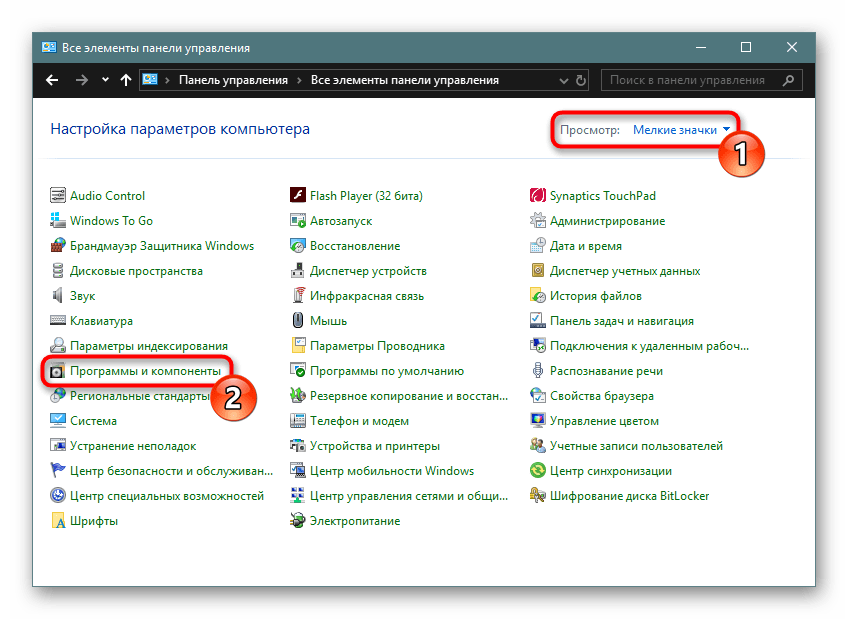Open Центр мобильности Windows link
Image resolution: width=848 pixels, height=619 pixels.
392,471
